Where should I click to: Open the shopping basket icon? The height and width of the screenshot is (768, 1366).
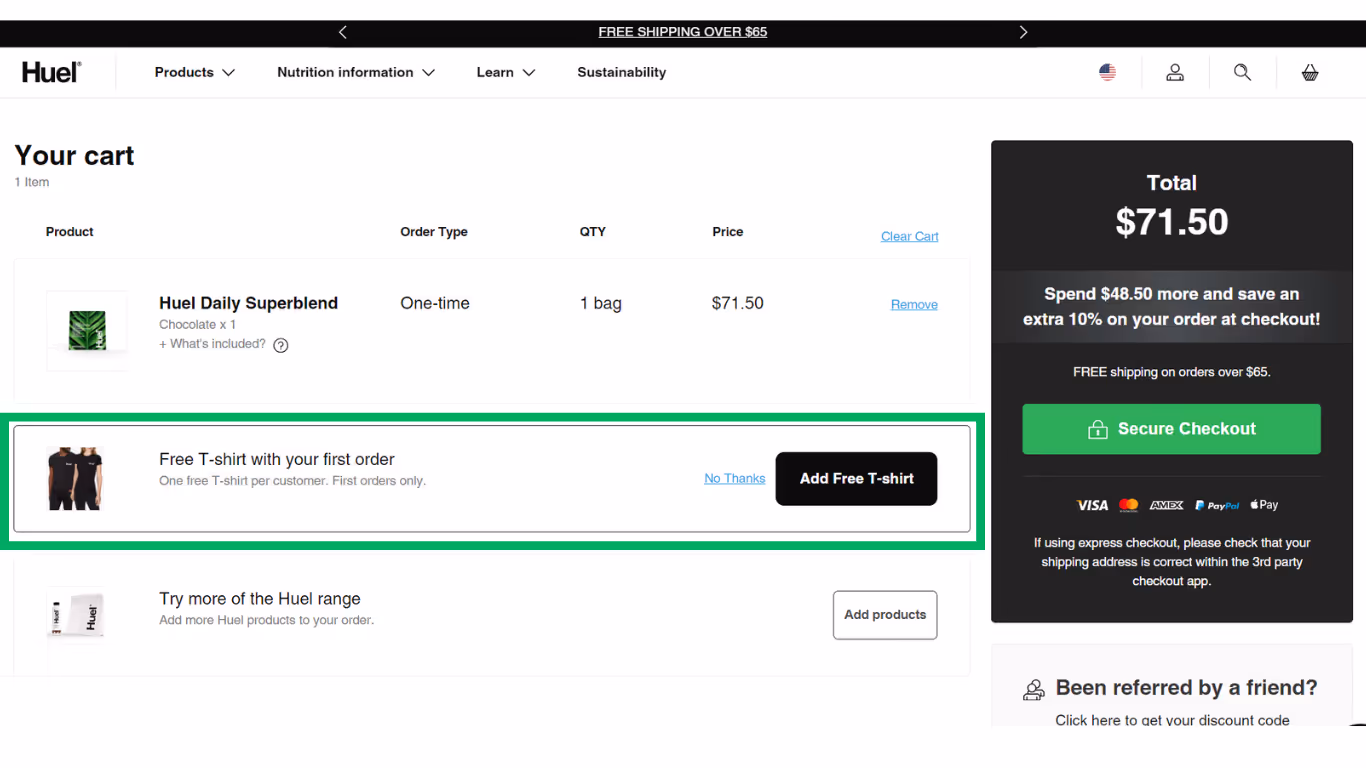pyautogui.click(x=1310, y=72)
